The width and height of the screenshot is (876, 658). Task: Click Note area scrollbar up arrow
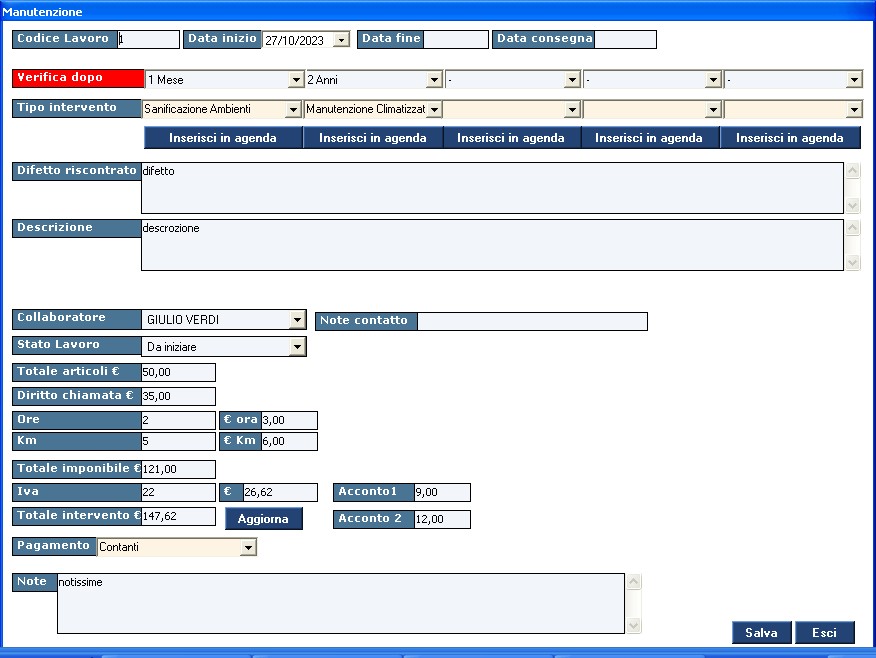[x=634, y=581]
